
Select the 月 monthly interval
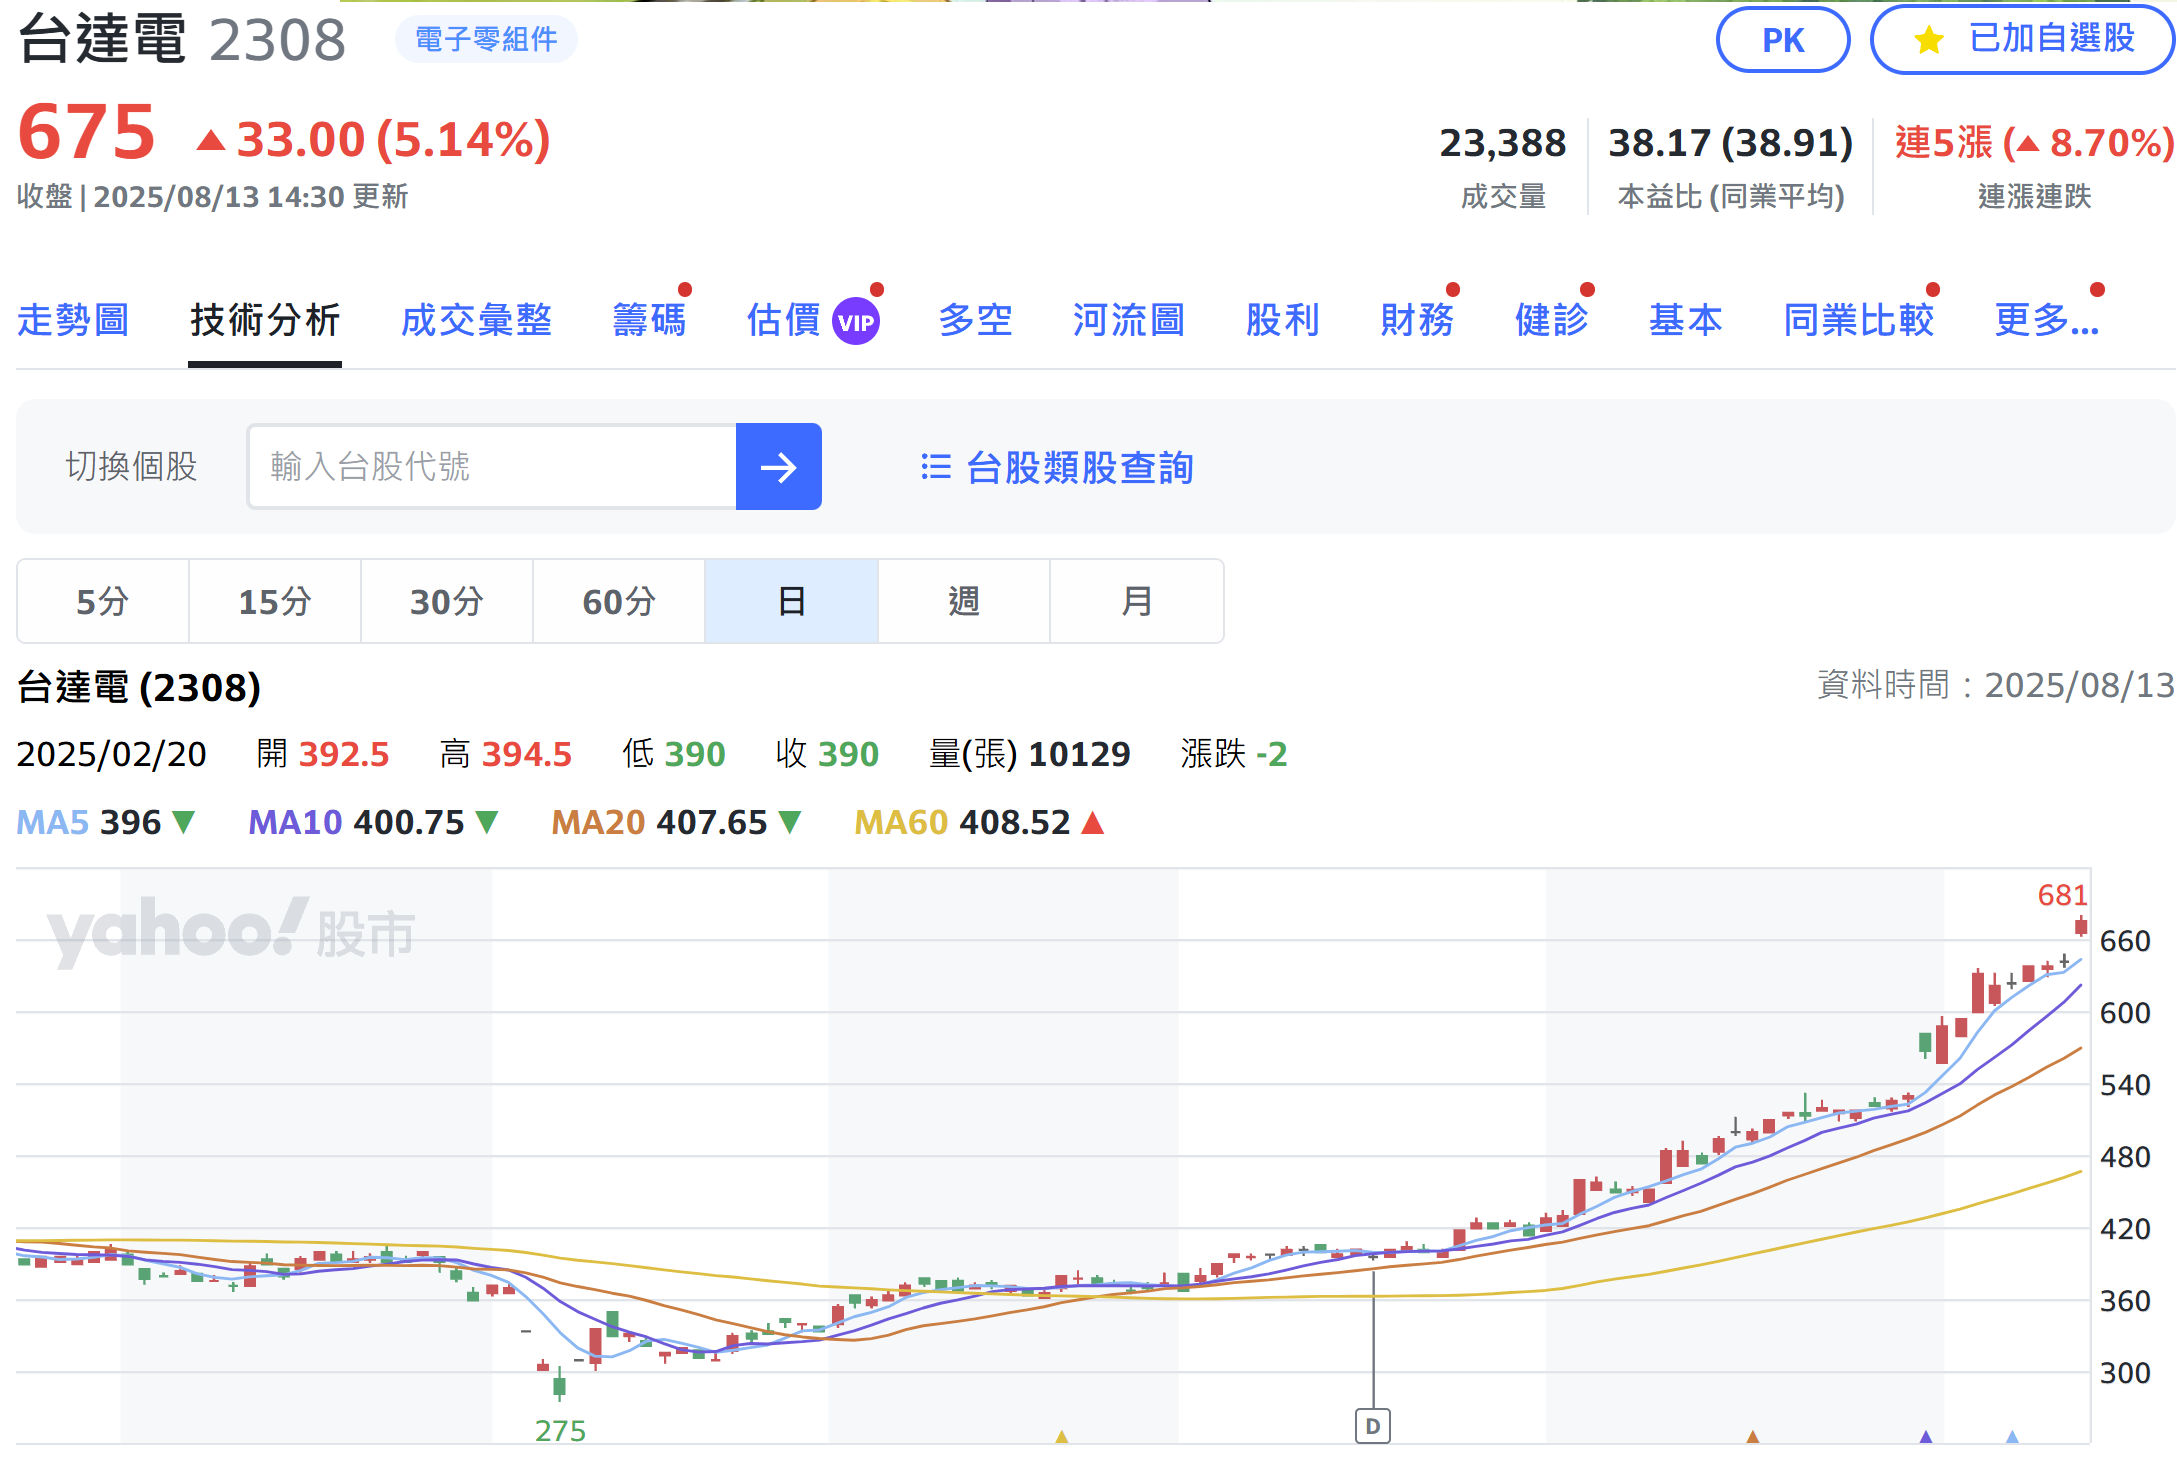point(1137,601)
